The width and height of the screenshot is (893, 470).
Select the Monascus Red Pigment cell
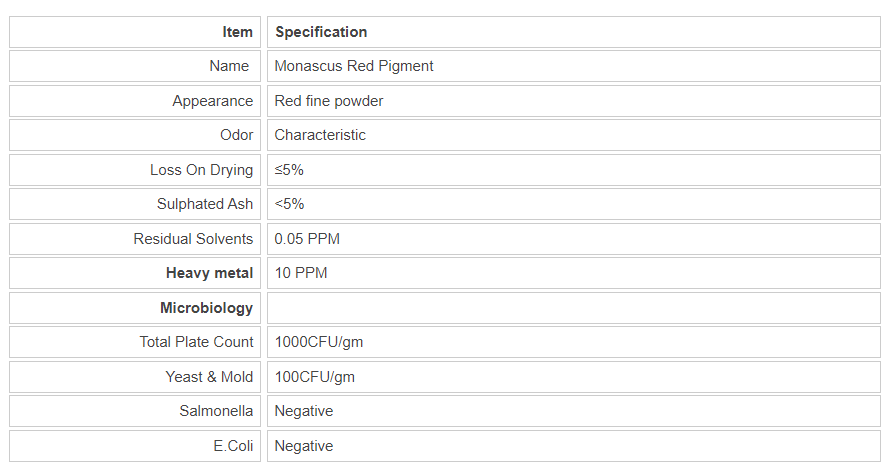[354, 66]
